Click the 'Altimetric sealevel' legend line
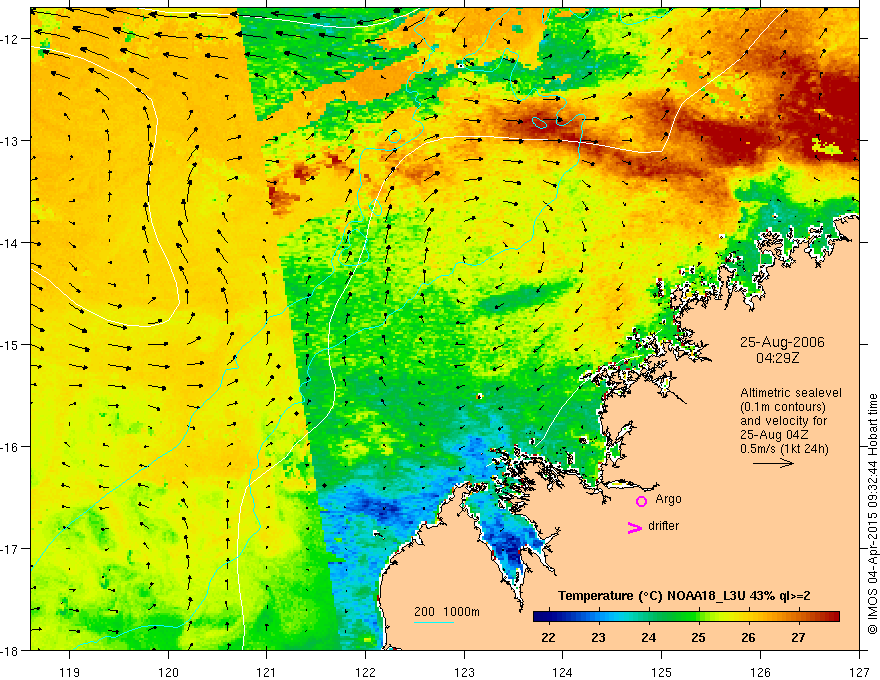Viewport: 880px width, 680px height. click(x=791, y=393)
